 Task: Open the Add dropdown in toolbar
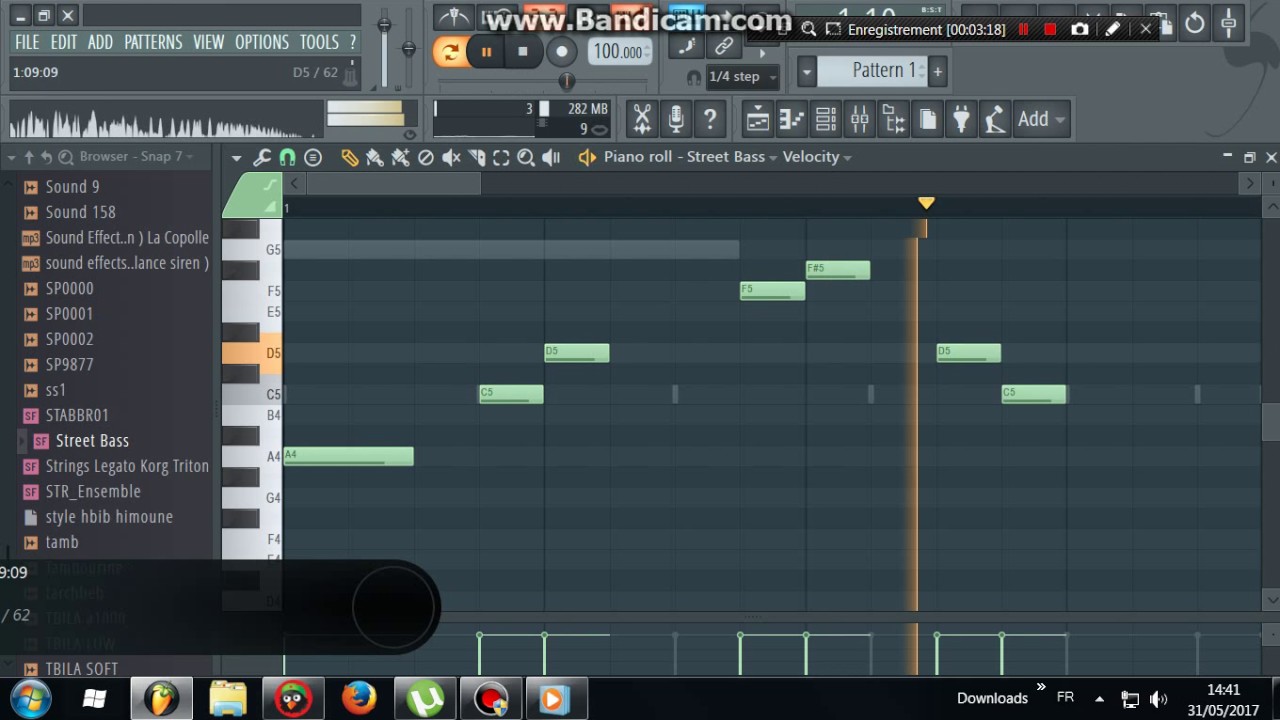click(x=1042, y=119)
